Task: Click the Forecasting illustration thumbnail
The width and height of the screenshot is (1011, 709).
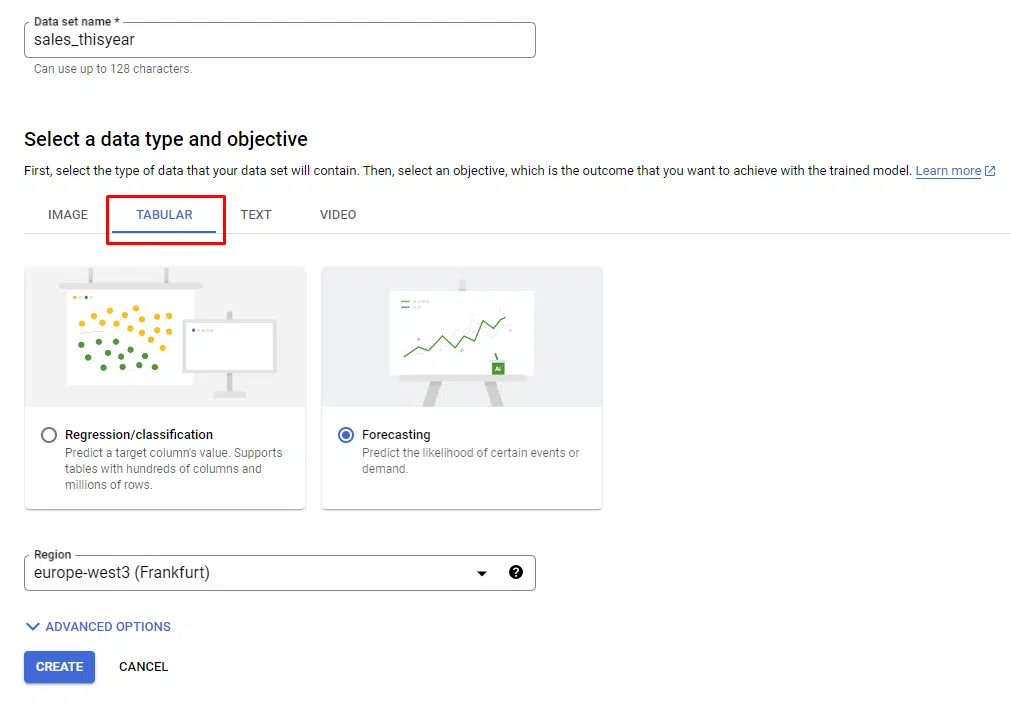Action: 461,336
